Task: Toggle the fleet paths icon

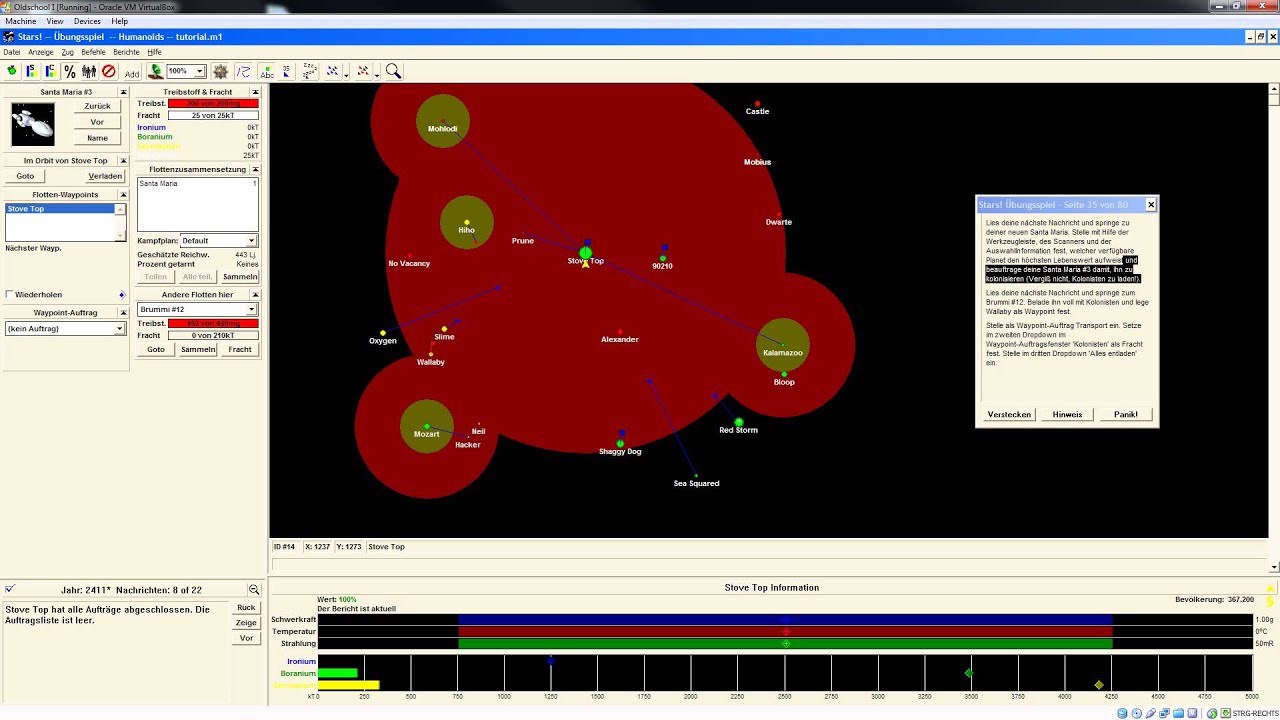Action: click(244, 71)
